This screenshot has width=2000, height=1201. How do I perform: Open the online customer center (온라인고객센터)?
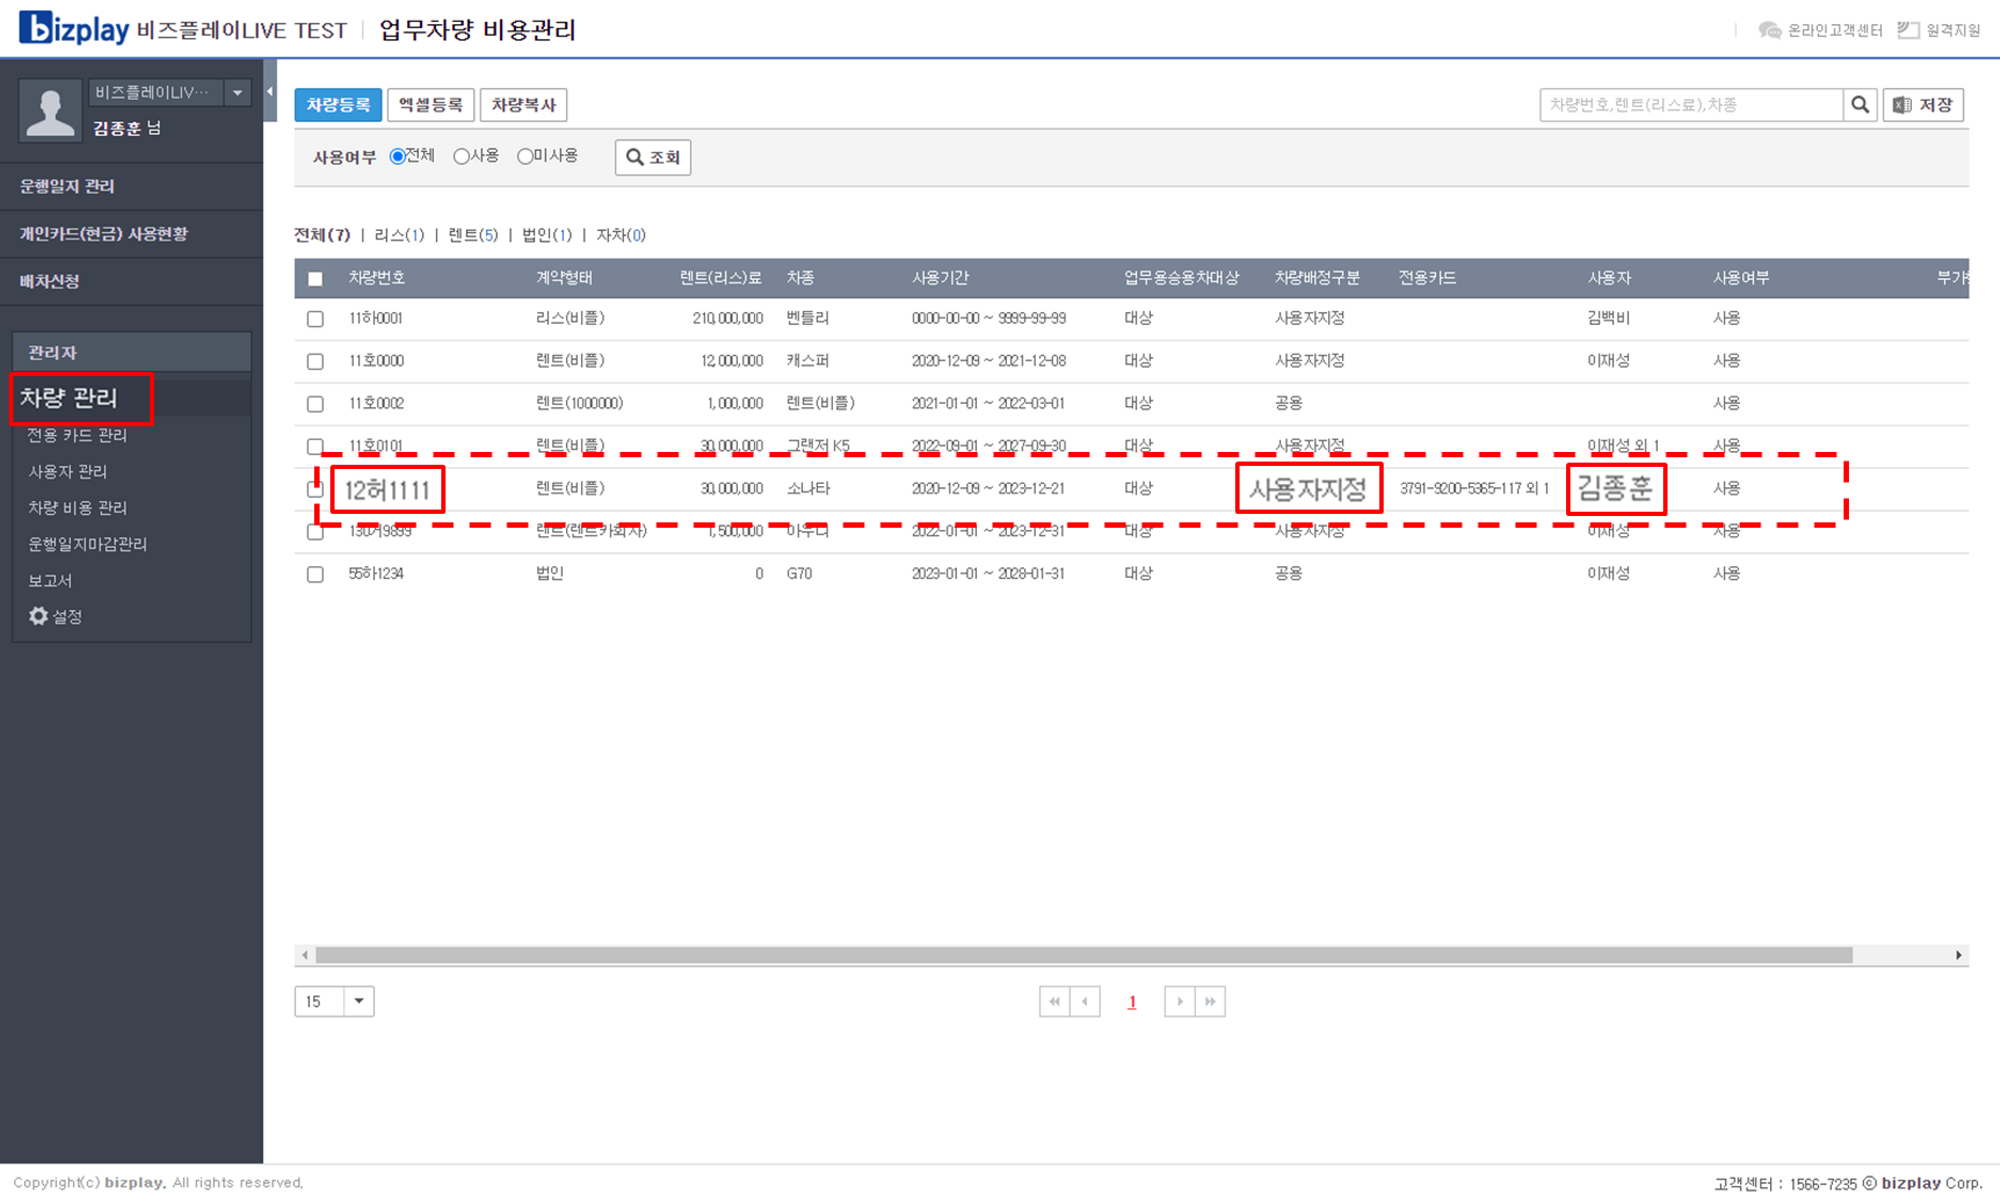[1821, 30]
